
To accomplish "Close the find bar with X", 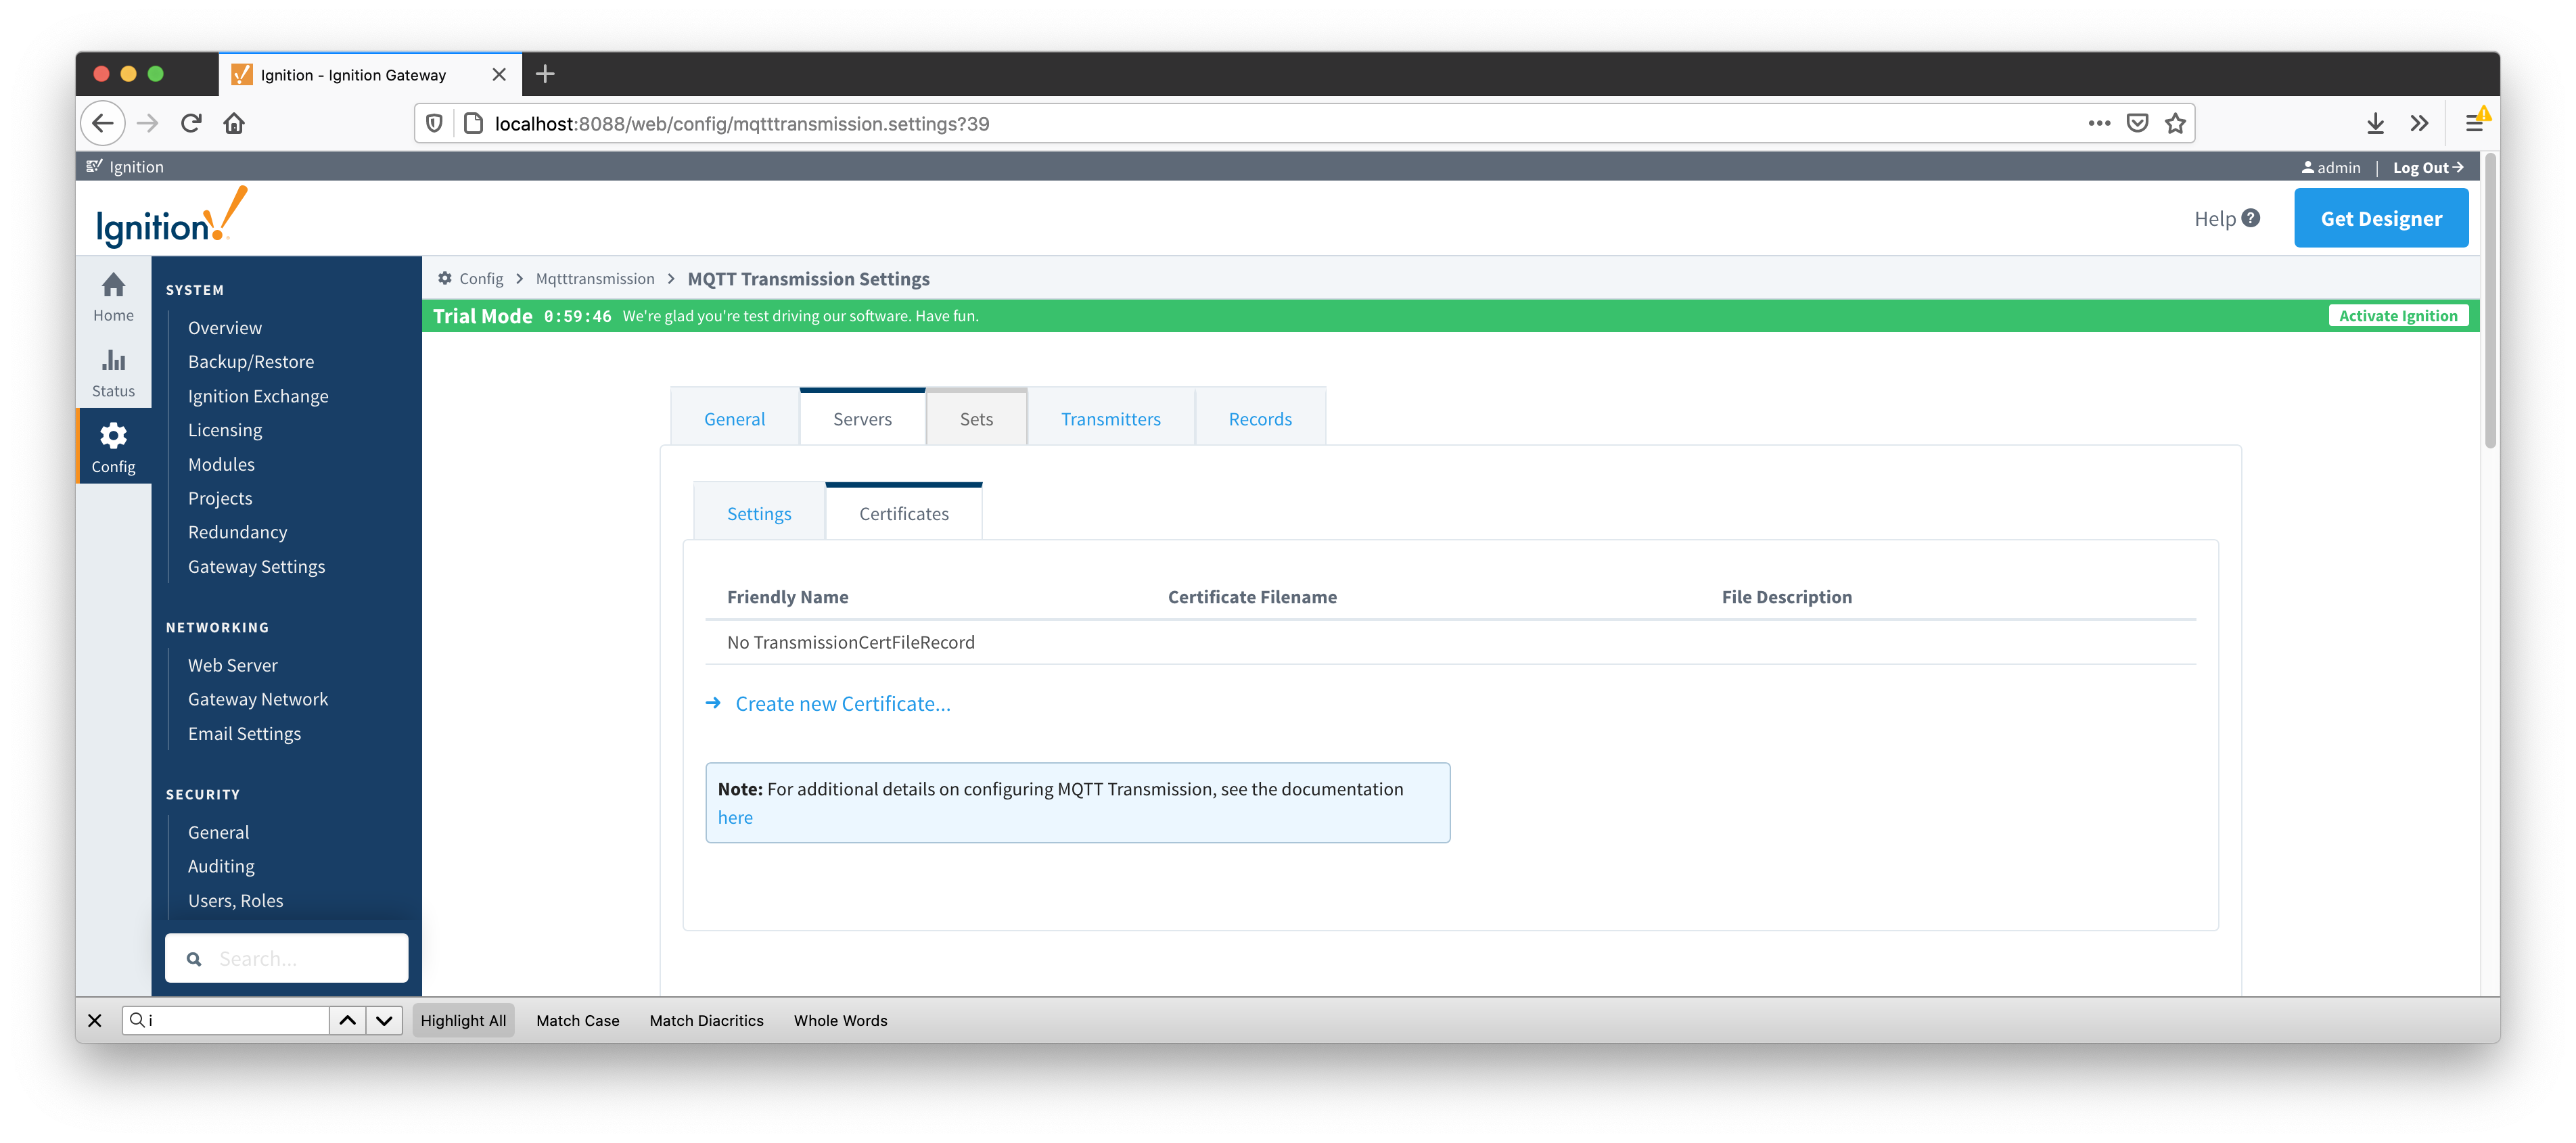I will 95,1020.
